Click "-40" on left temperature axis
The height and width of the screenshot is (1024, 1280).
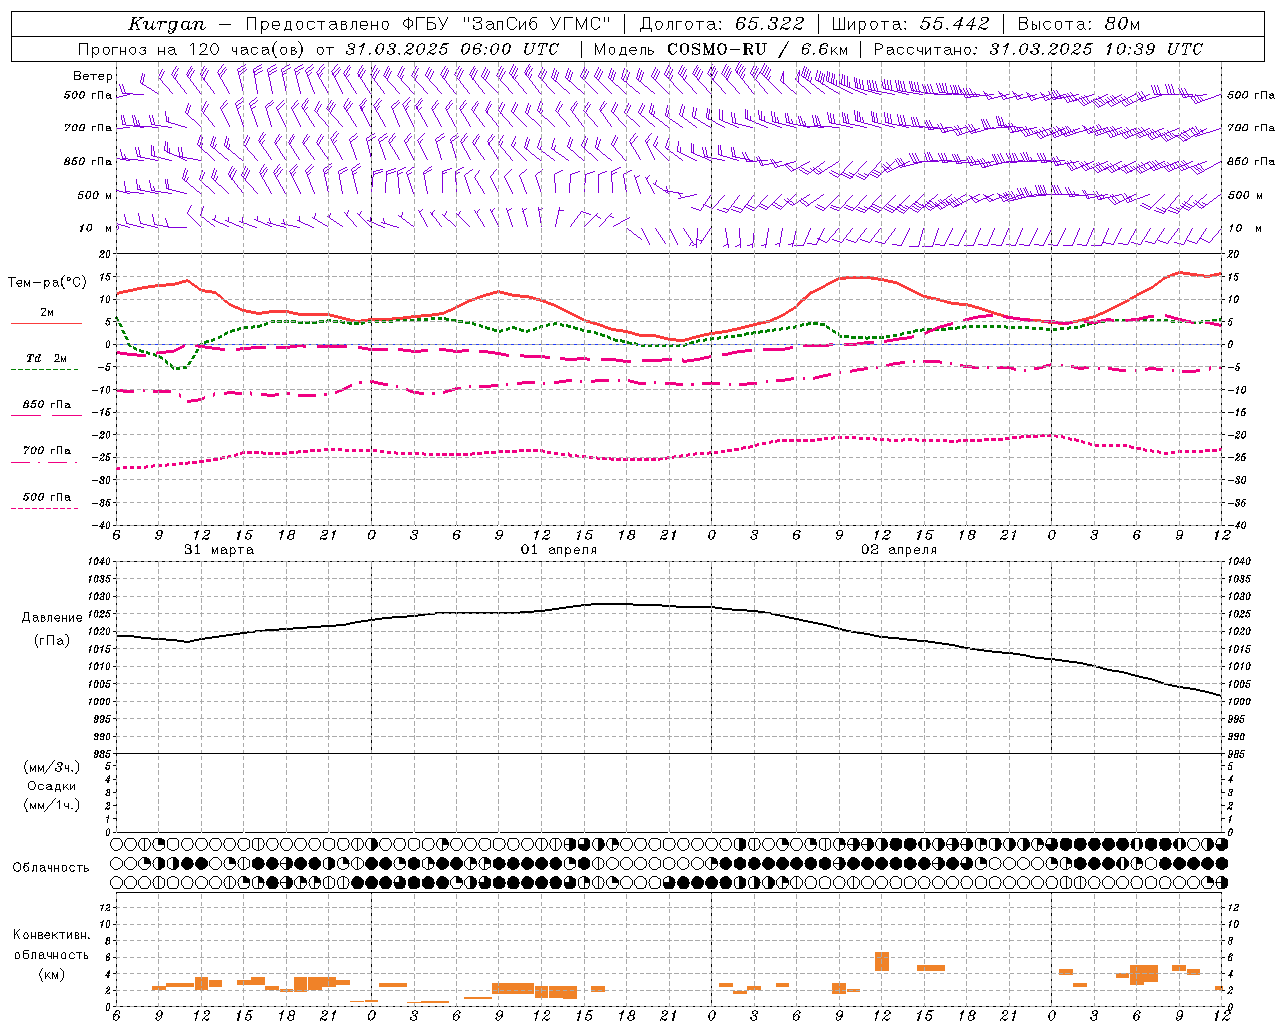point(103,525)
